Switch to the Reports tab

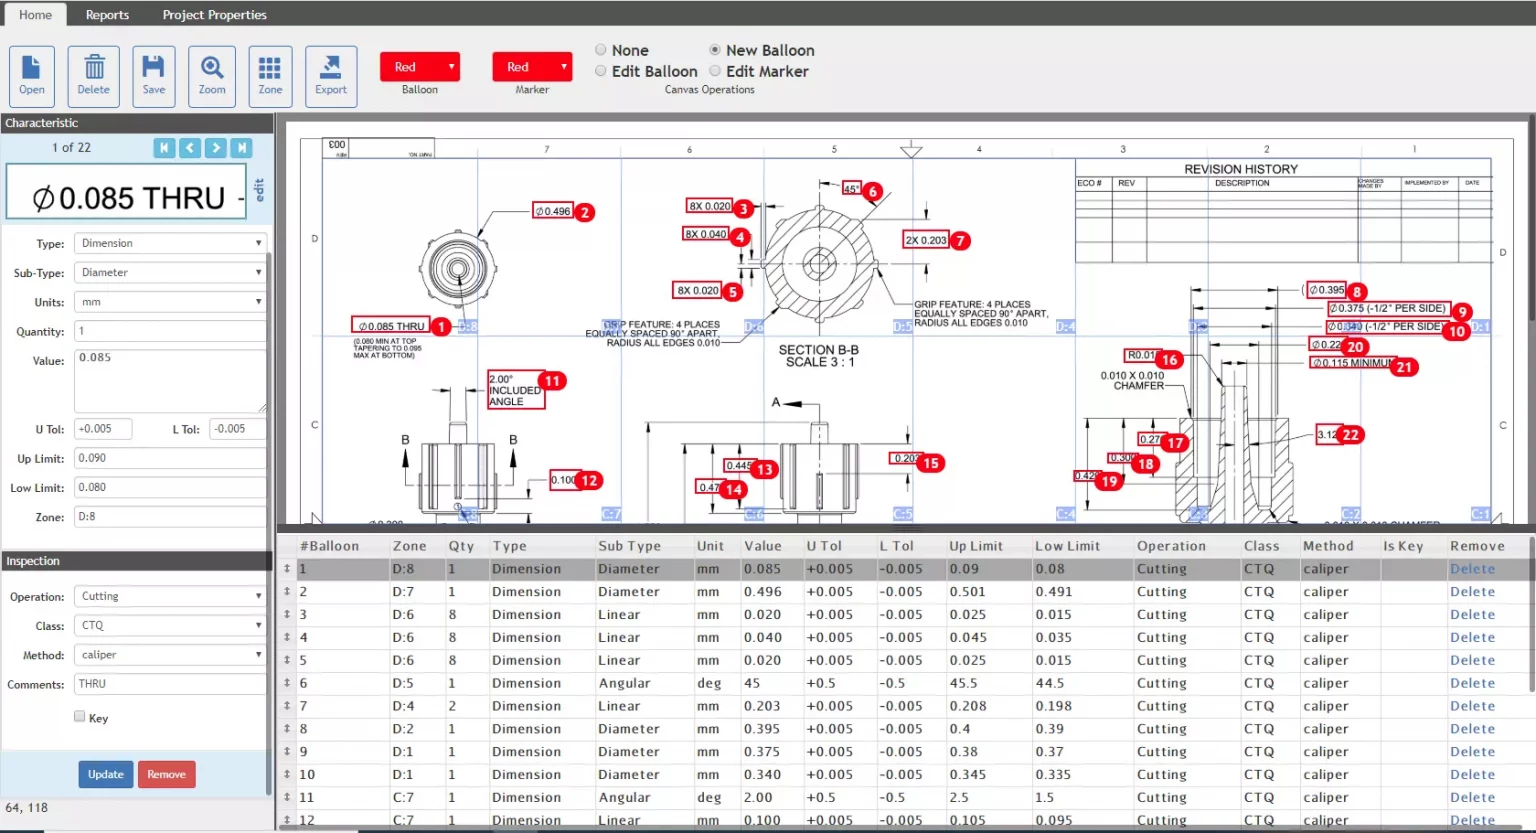click(107, 15)
